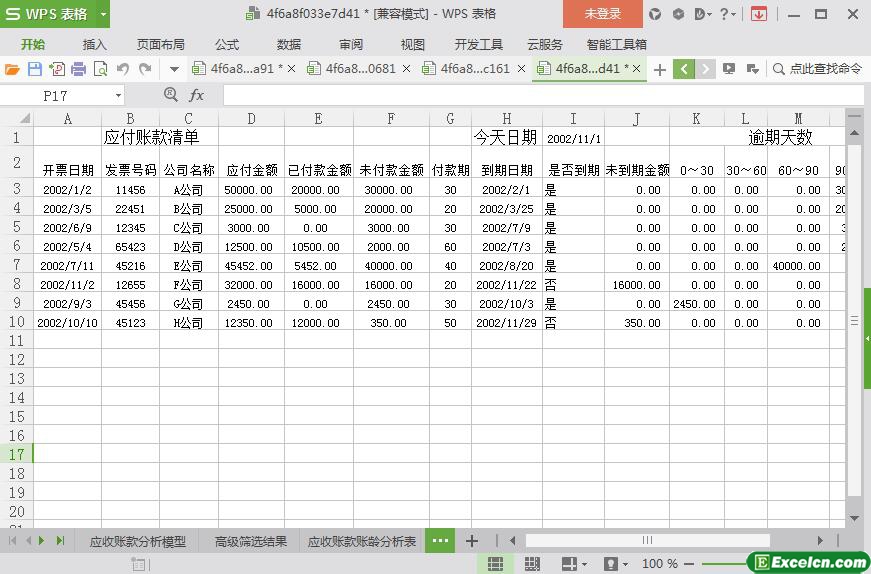
Task: Open the 开发工具 ribbon tab
Action: pos(478,44)
